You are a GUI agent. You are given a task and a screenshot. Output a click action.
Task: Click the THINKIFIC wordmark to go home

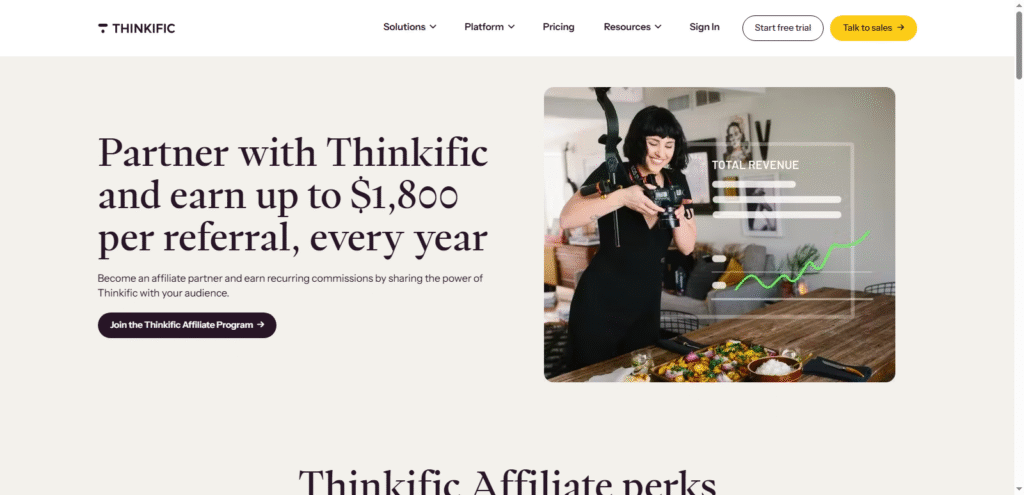(x=143, y=28)
